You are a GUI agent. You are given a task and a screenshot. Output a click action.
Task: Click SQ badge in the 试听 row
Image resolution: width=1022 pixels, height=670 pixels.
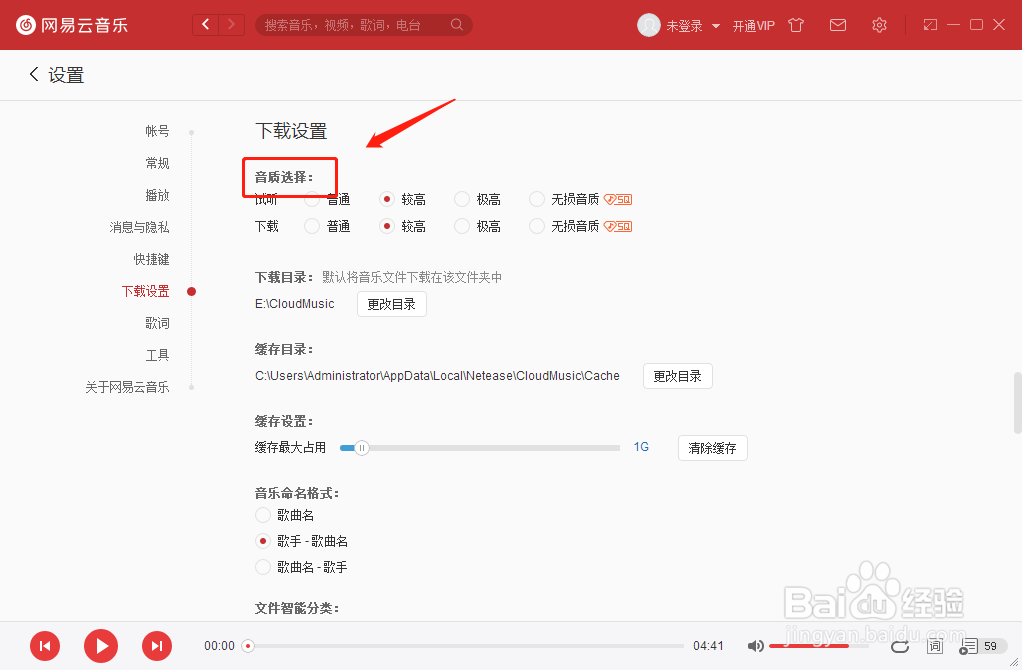point(618,199)
